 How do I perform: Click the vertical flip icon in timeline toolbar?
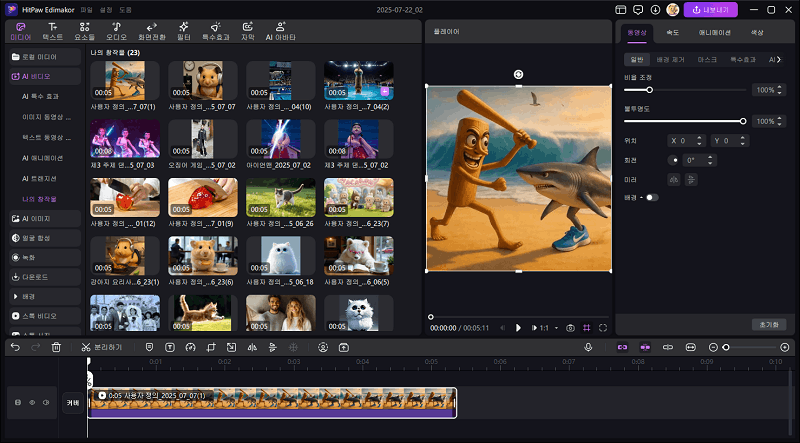272,347
